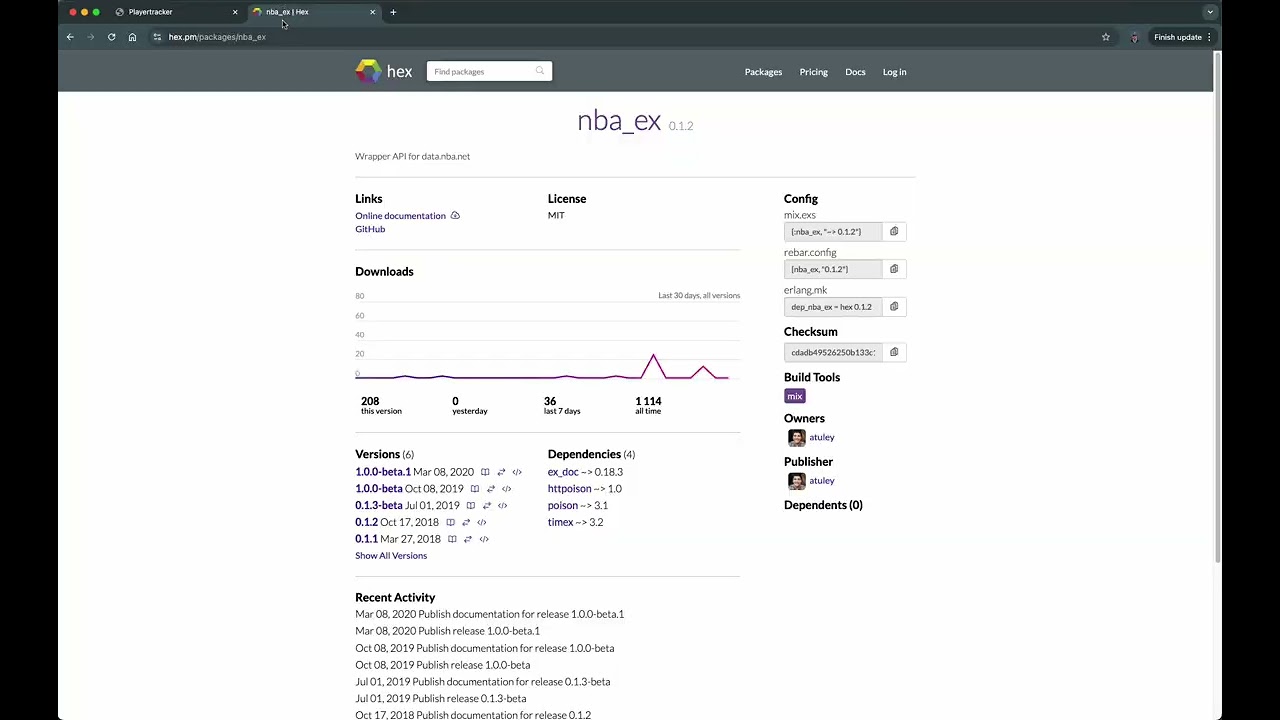
Task: Open version 0.1.1 link
Action: tap(366, 539)
